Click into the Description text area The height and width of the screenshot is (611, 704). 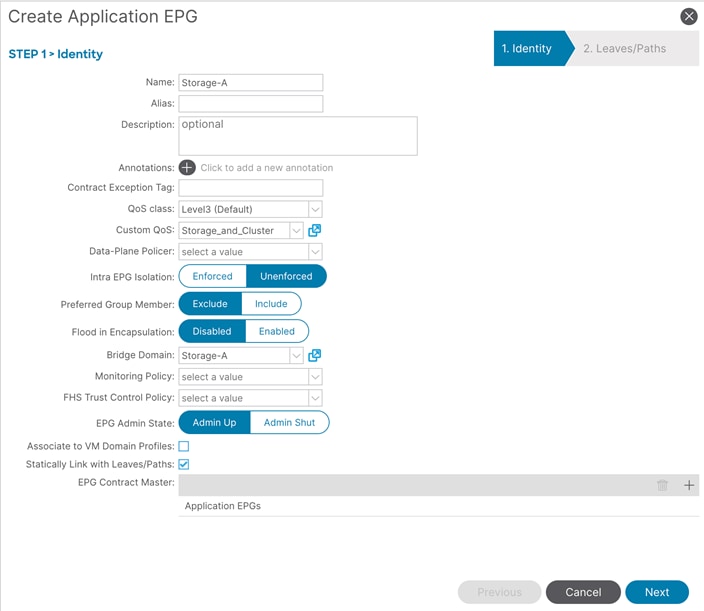[x=297, y=136]
